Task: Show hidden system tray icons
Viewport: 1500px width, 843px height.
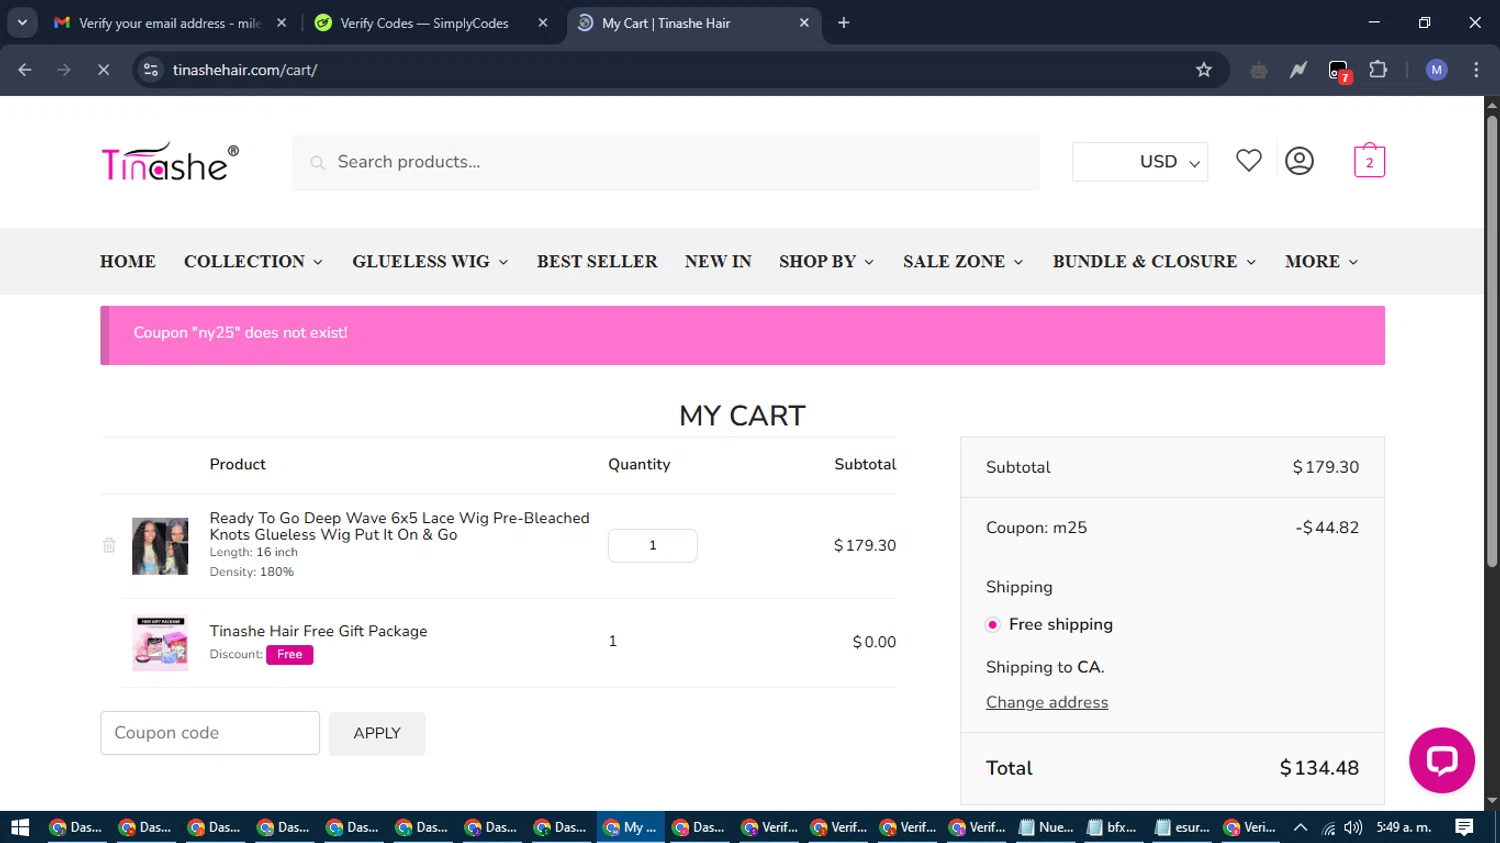Action: coord(1300,827)
